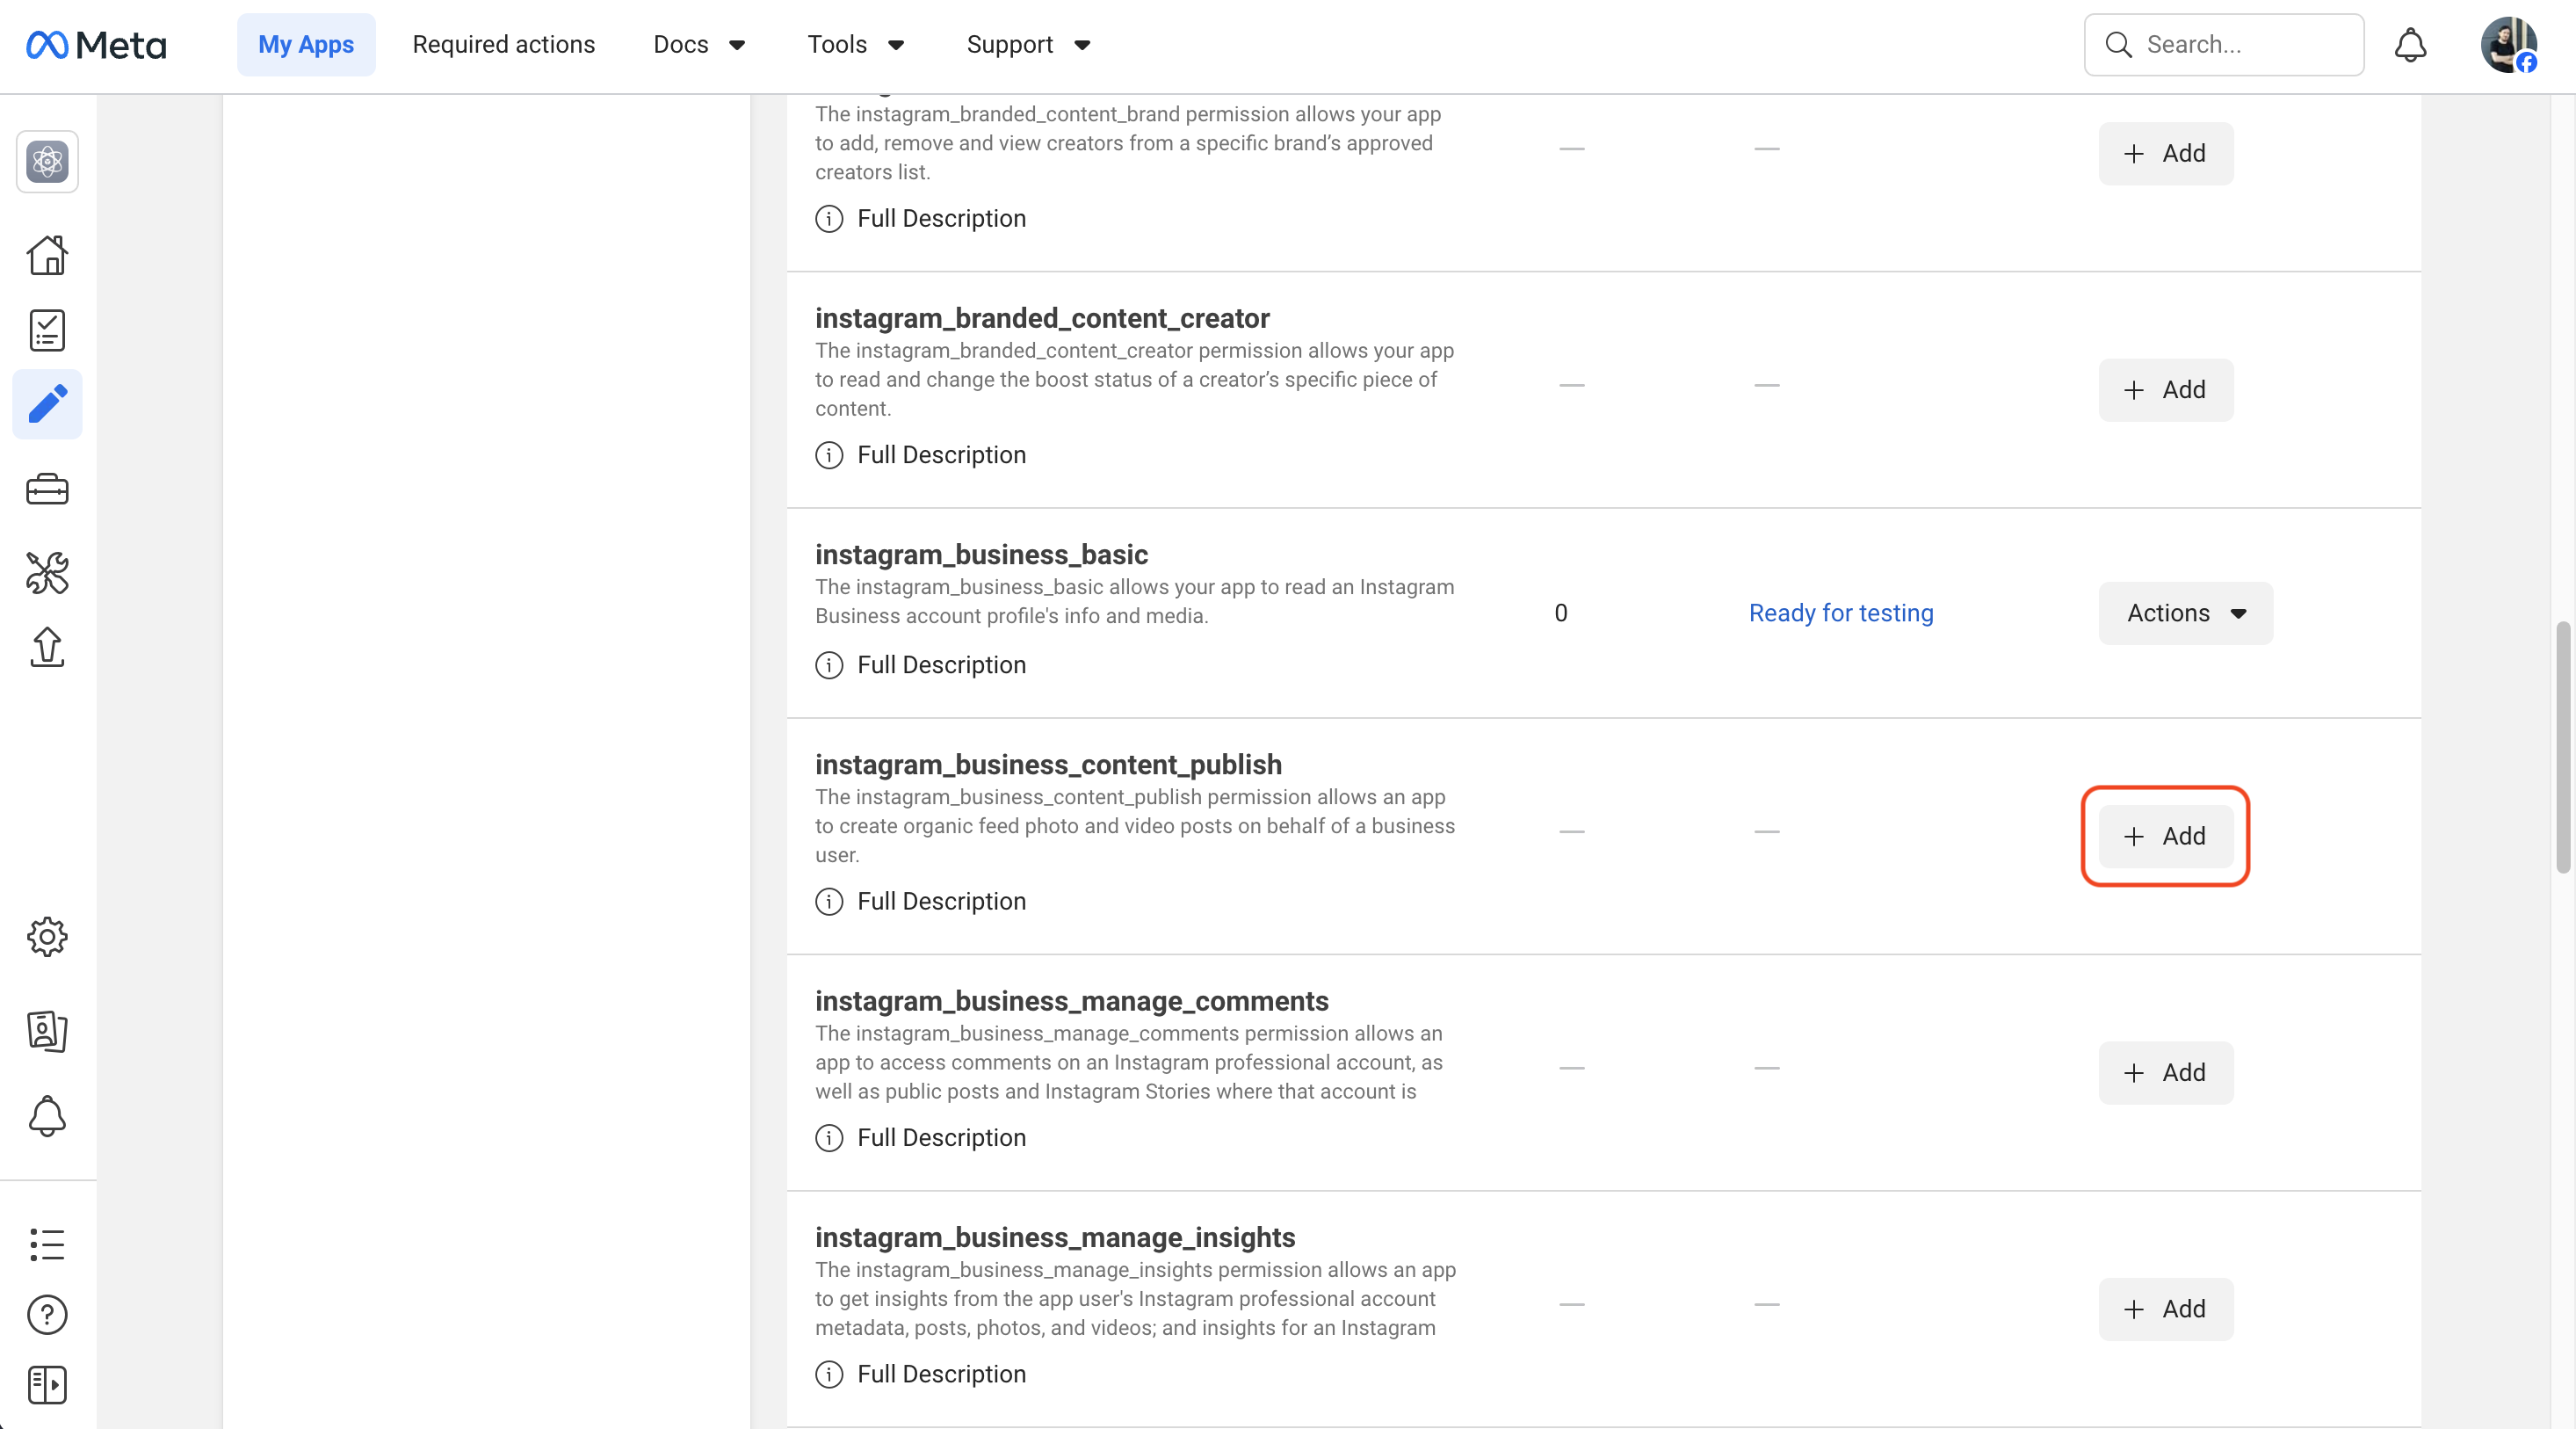Click the home dashboard sidebar icon
The width and height of the screenshot is (2576, 1429).
pyautogui.click(x=47, y=255)
